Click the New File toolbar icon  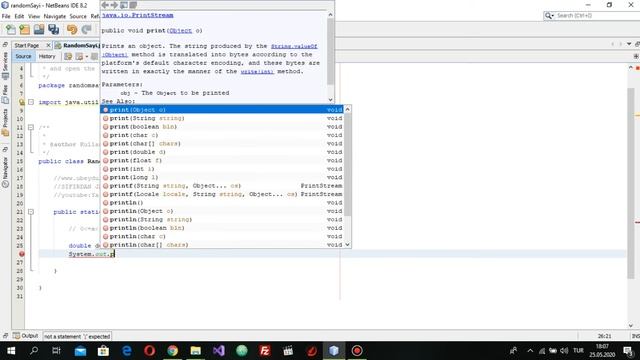point(11,29)
